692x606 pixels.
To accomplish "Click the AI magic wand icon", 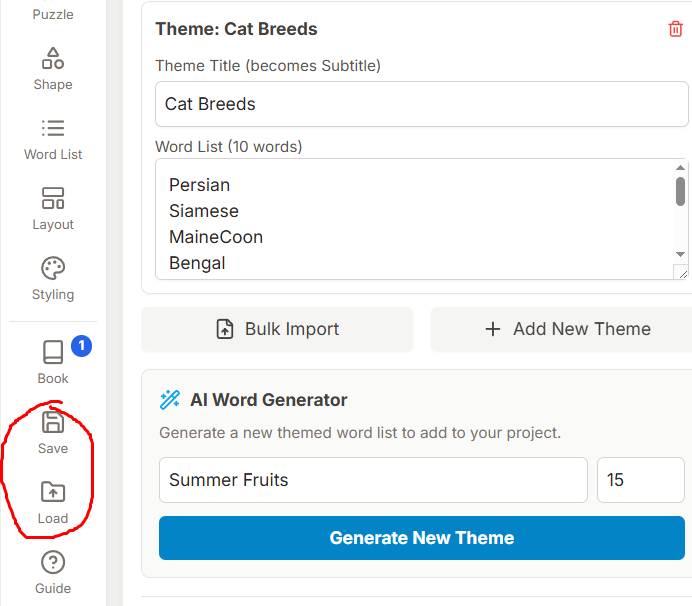I will 170,400.
